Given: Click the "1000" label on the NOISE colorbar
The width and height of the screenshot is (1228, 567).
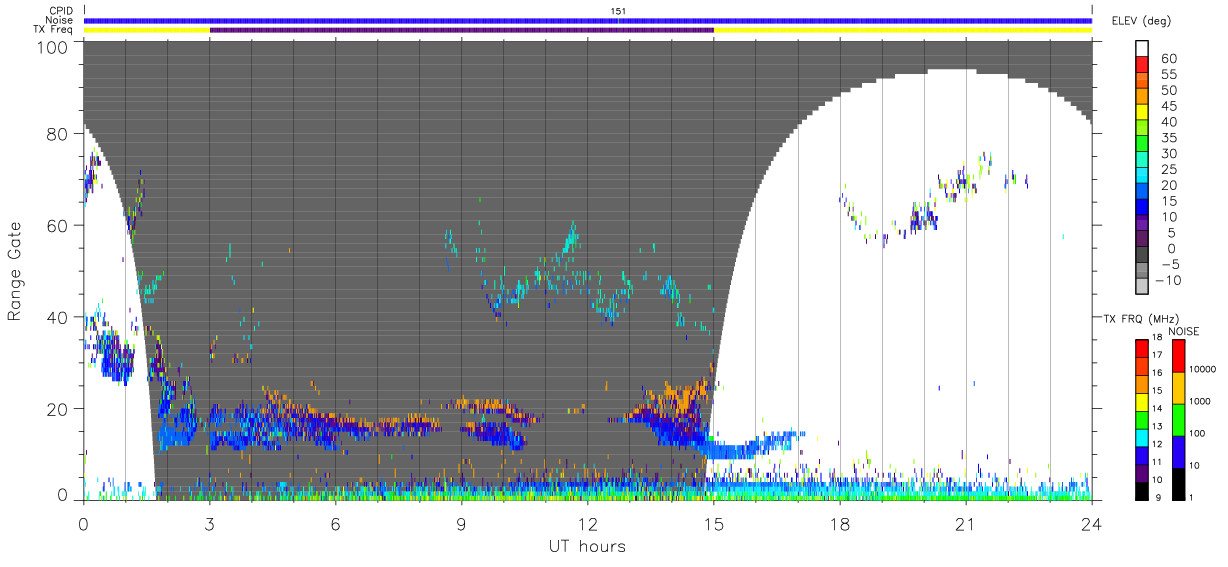Looking at the screenshot, I should coord(1198,401).
